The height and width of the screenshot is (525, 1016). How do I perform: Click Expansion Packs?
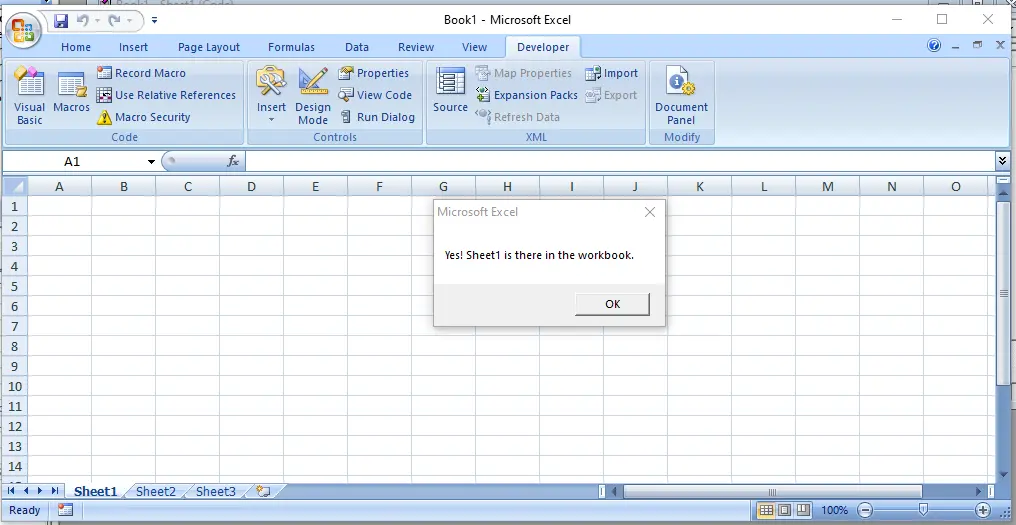(x=526, y=95)
